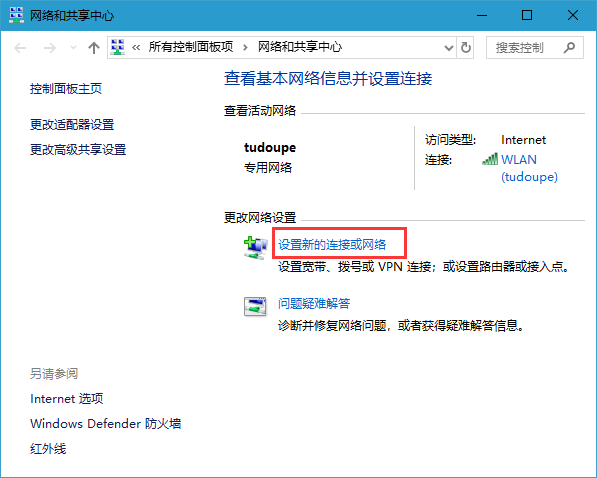Click the 搜索控制 search field
Image resolution: width=597 pixels, height=478 pixels.
click(535, 48)
